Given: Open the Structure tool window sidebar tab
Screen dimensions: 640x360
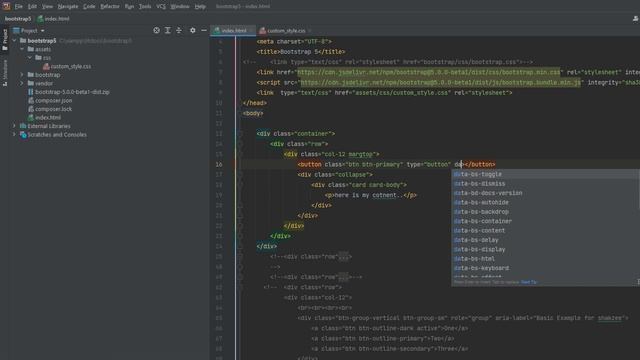Looking at the screenshot, I should tap(5, 73).
